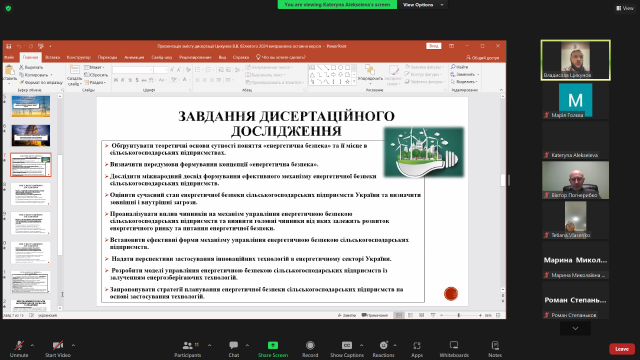Screen dimensions: 640x360
Task: Toggle text shadow S button
Action: [x=137, y=80]
